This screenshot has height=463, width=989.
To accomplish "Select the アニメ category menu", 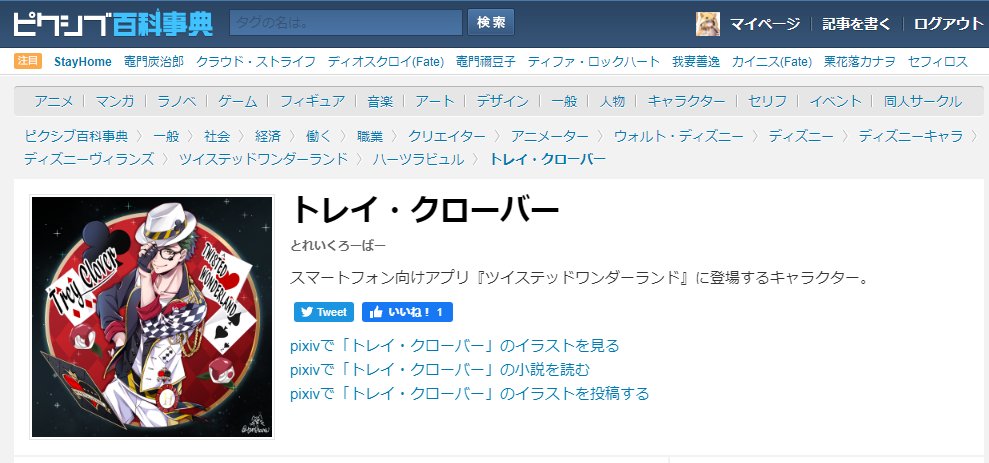I will coord(54,101).
